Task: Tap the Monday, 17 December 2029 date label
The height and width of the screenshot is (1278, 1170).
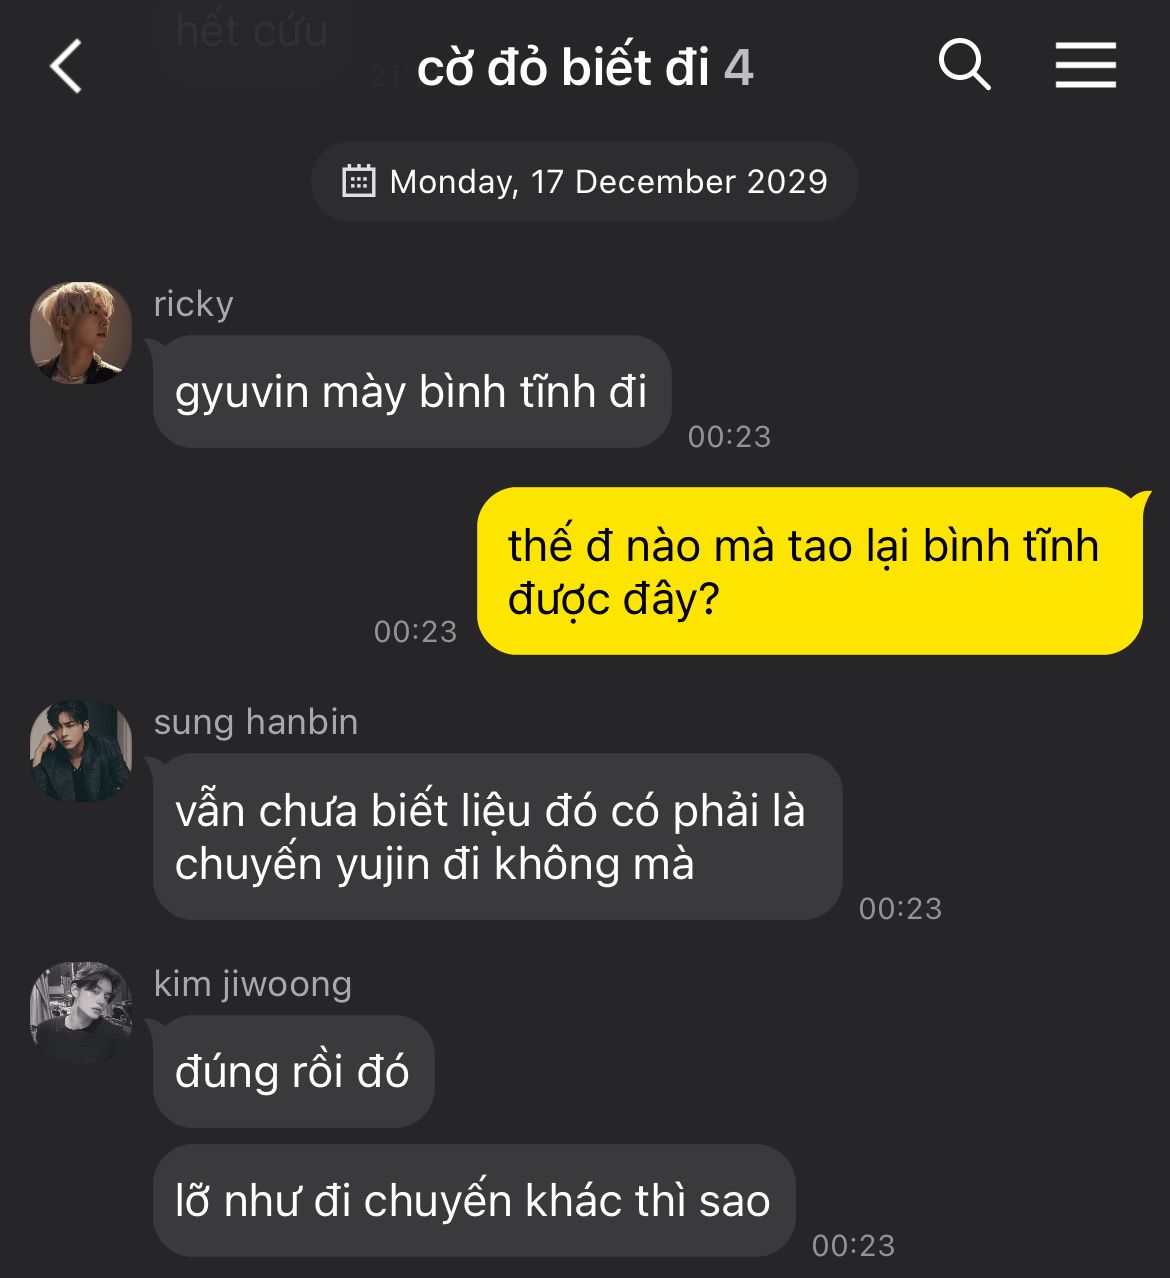Action: 608,182
